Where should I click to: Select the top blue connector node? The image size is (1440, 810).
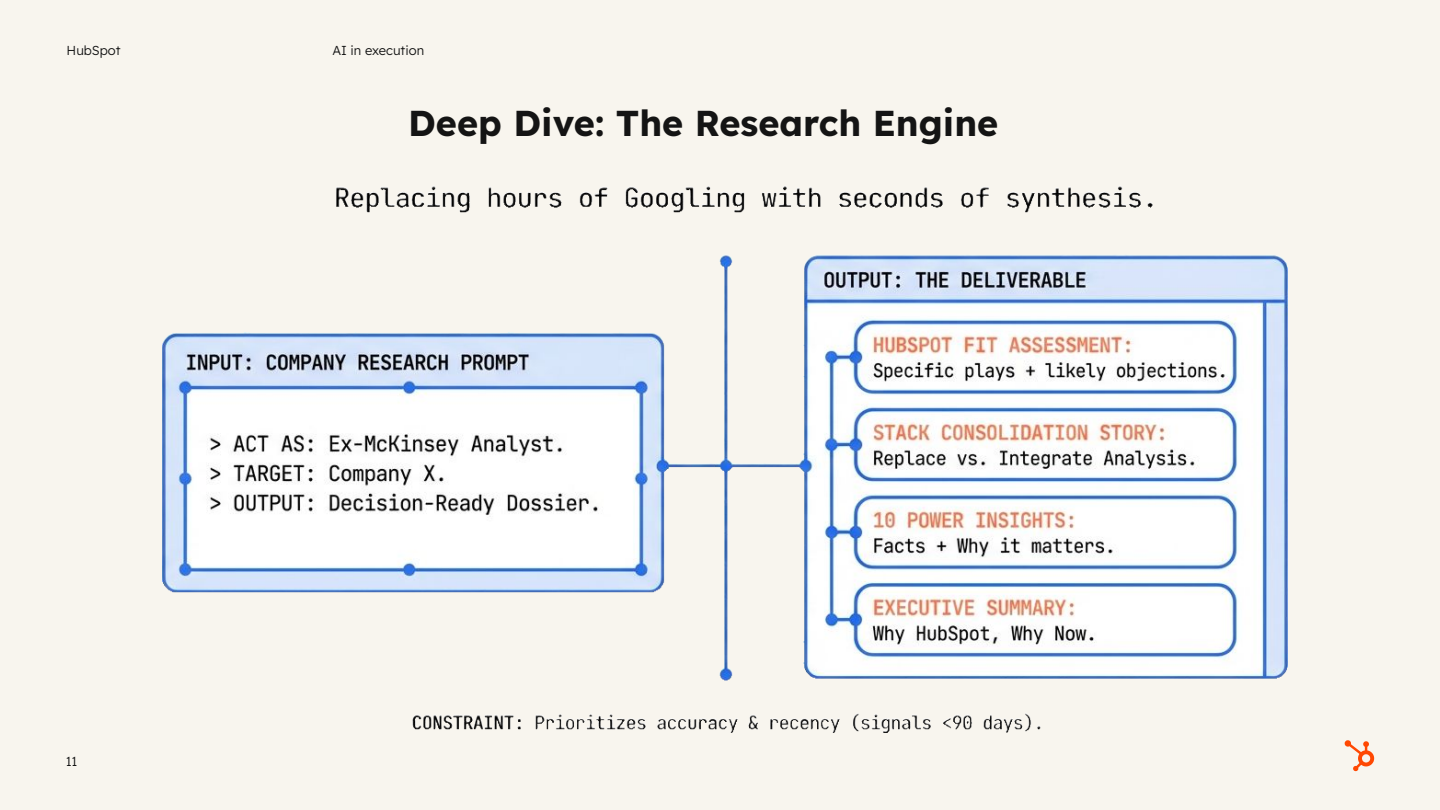726,261
